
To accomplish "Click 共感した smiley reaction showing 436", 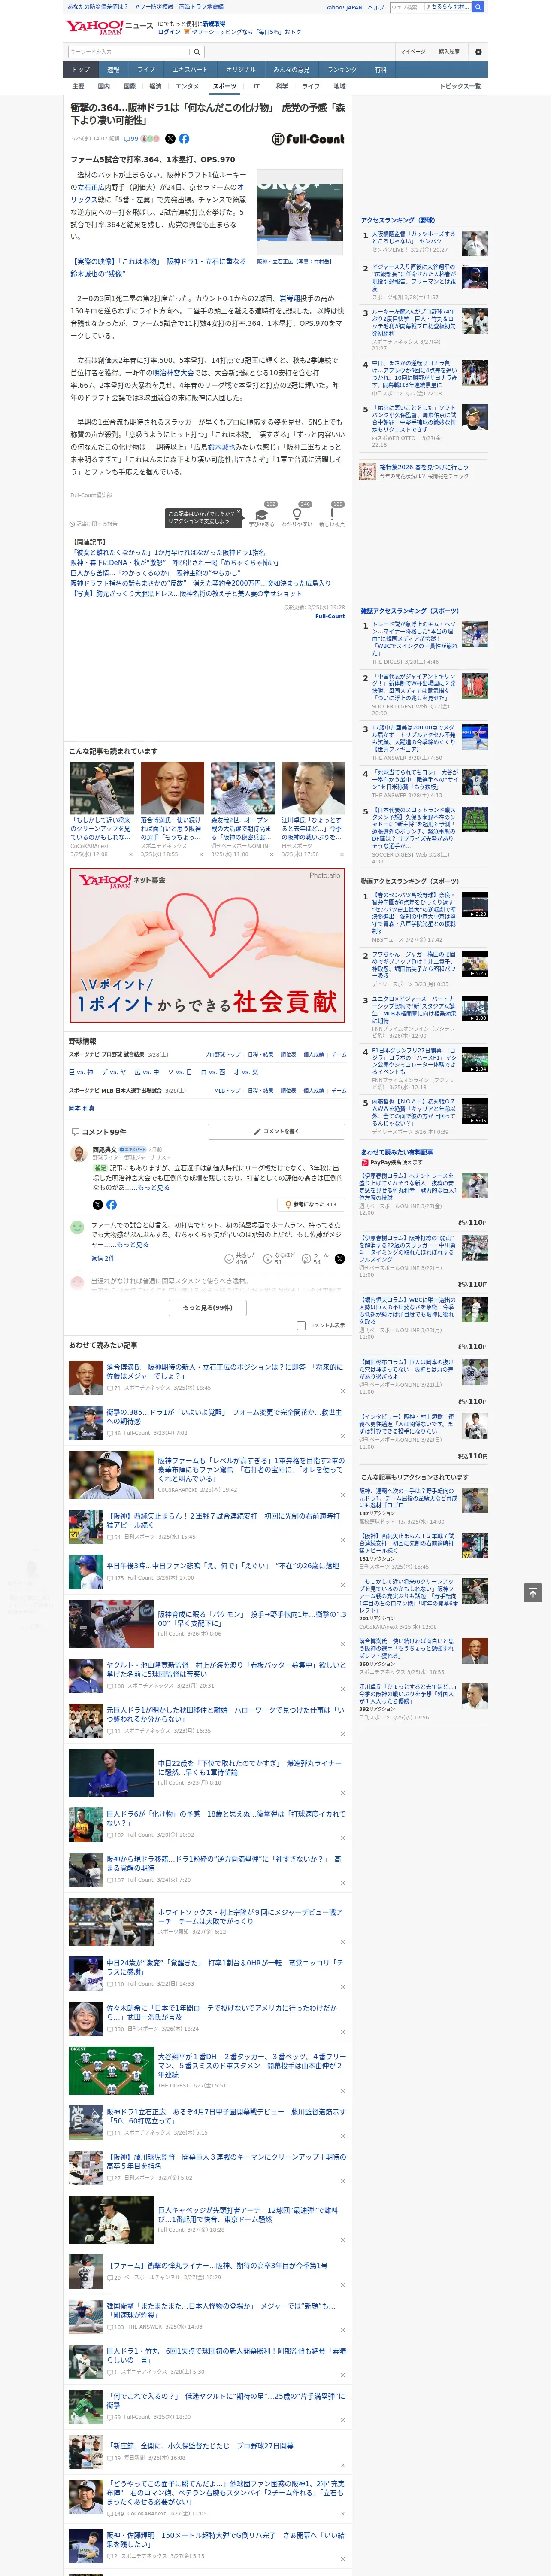I will (241, 1259).
